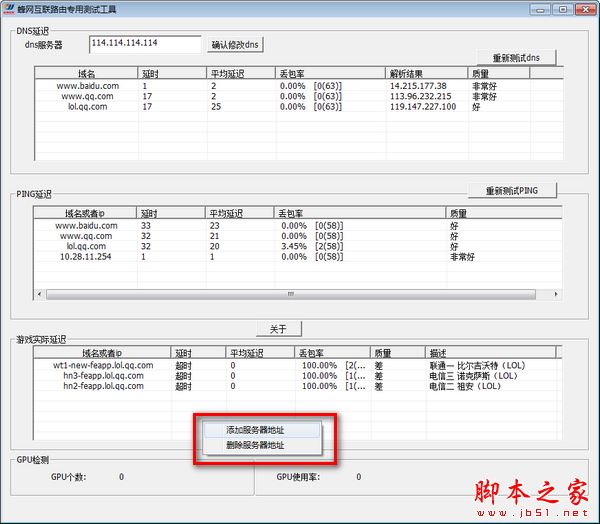600x524 pixels.
Task: Click 质量 column header in PING table
Action: 504,213
